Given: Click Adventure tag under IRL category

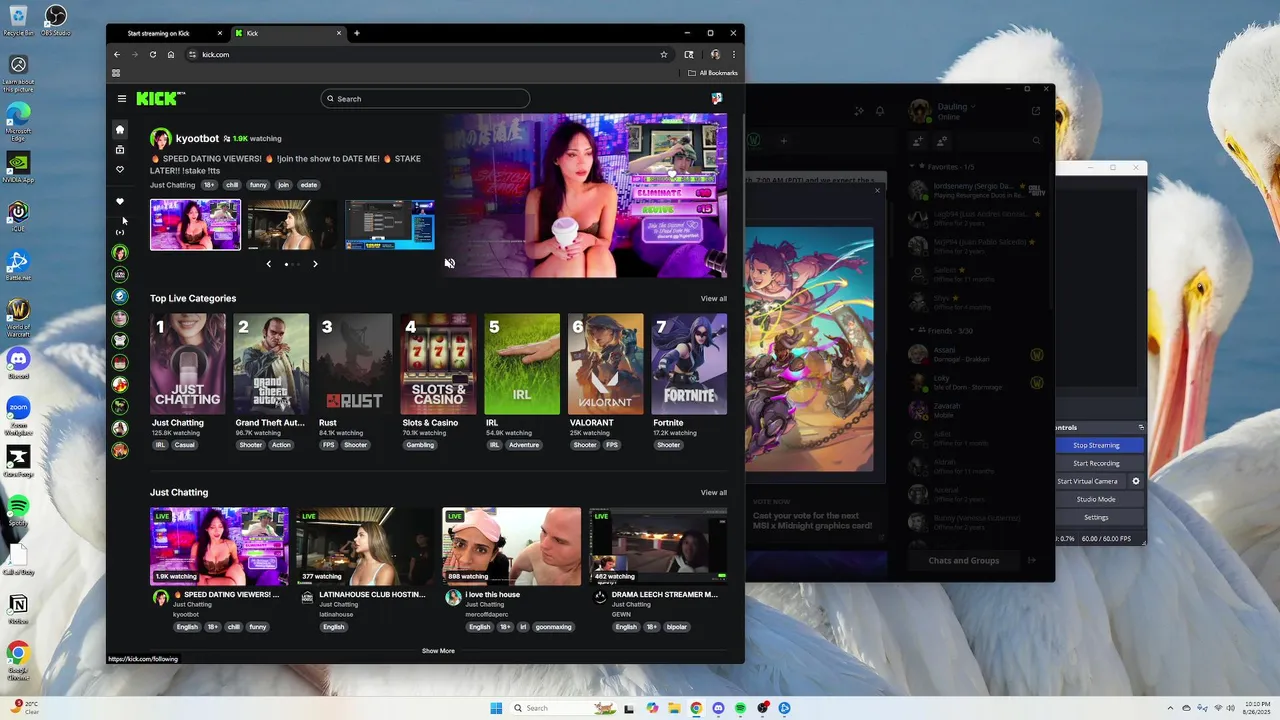Looking at the screenshot, I should pyautogui.click(x=523, y=445).
